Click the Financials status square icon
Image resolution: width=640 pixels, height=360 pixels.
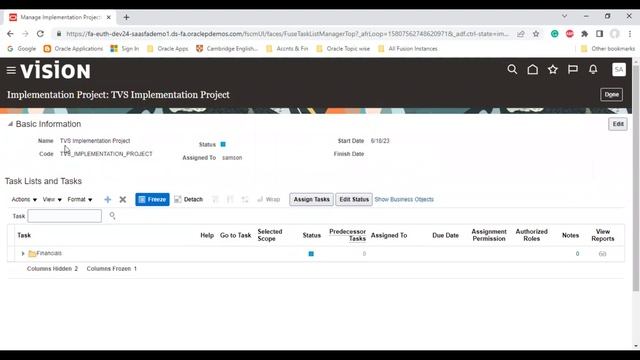pyautogui.click(x=311, y=254)
